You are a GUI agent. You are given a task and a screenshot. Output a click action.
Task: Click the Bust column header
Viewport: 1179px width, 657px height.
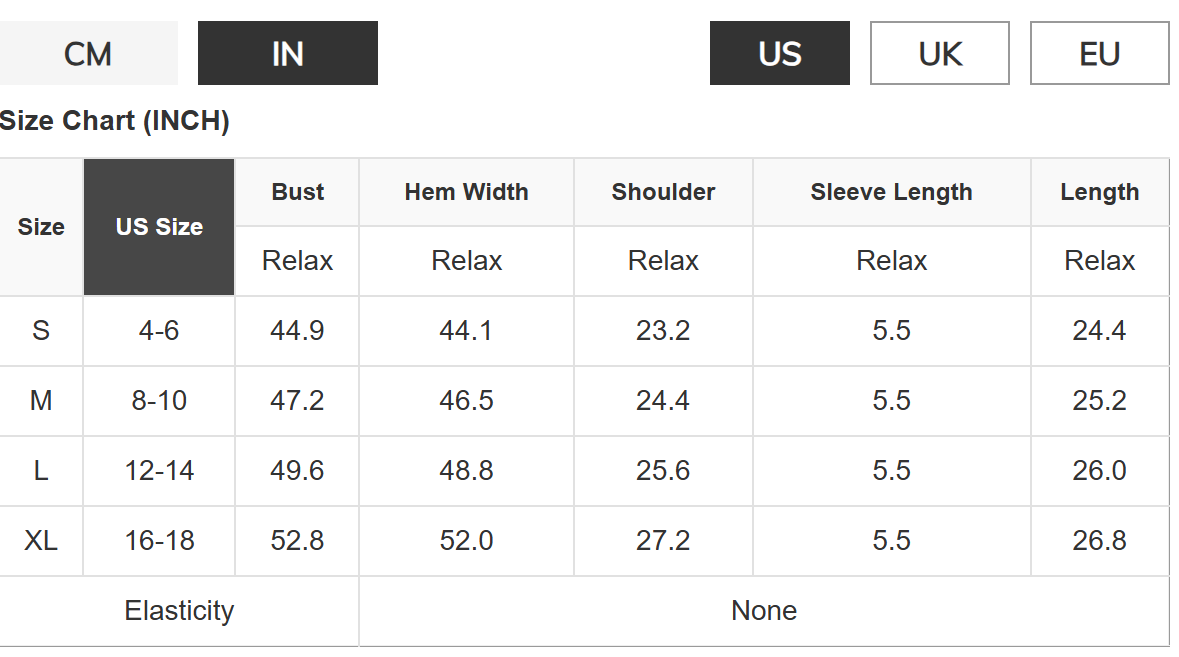[x=297, y=192]
